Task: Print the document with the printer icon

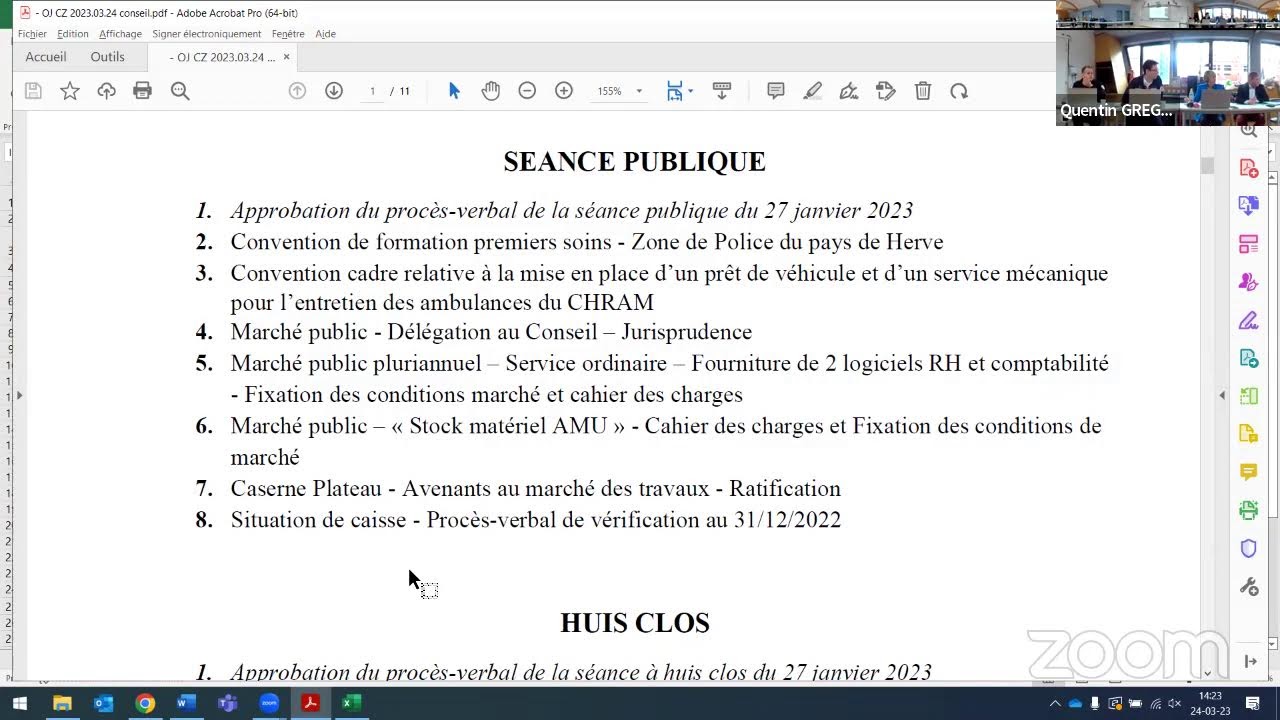Action: [x=142, y=91]
